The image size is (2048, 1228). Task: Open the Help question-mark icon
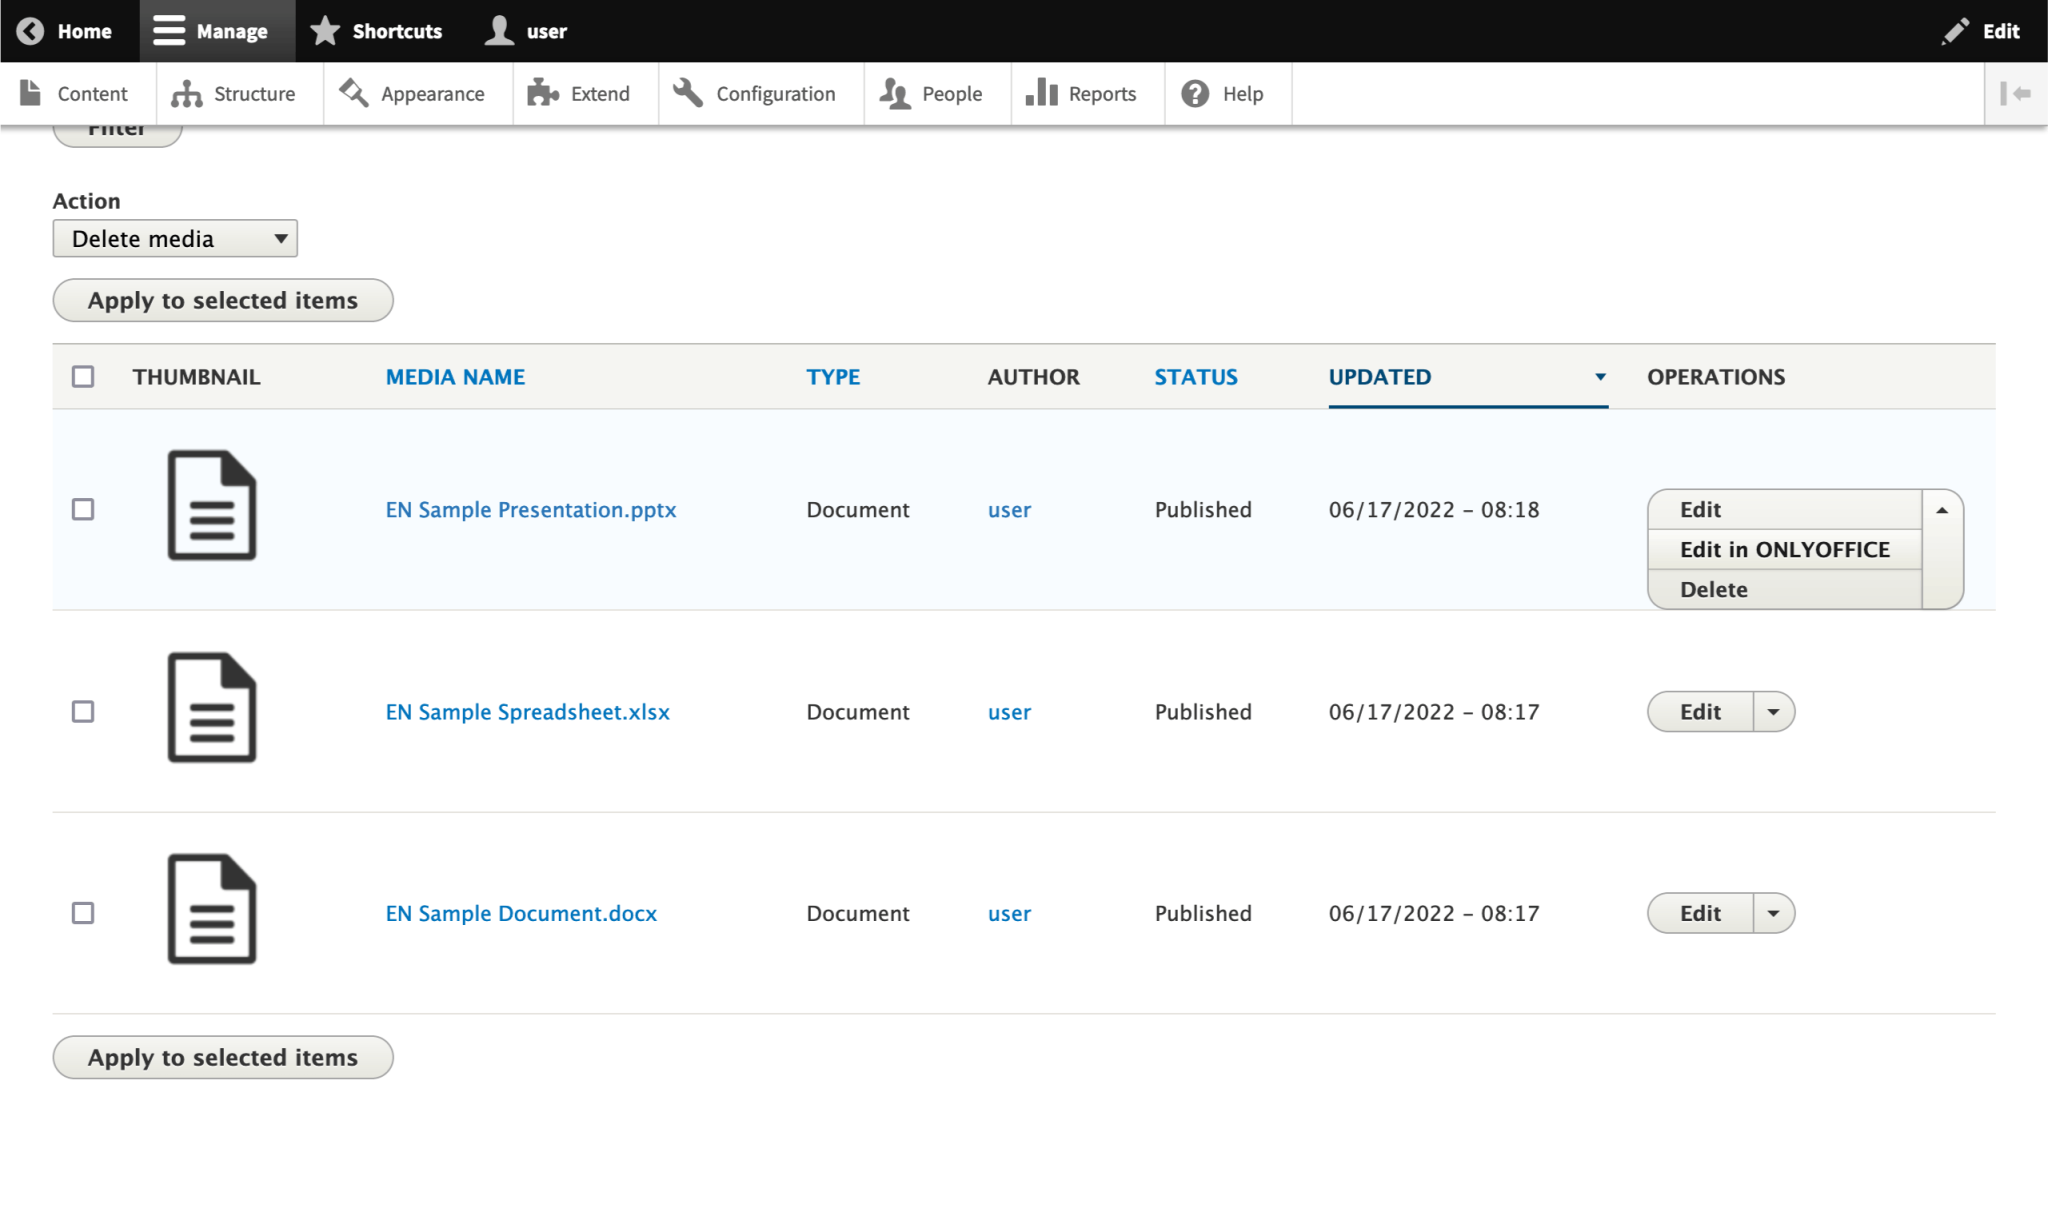tap(1196, 93)
